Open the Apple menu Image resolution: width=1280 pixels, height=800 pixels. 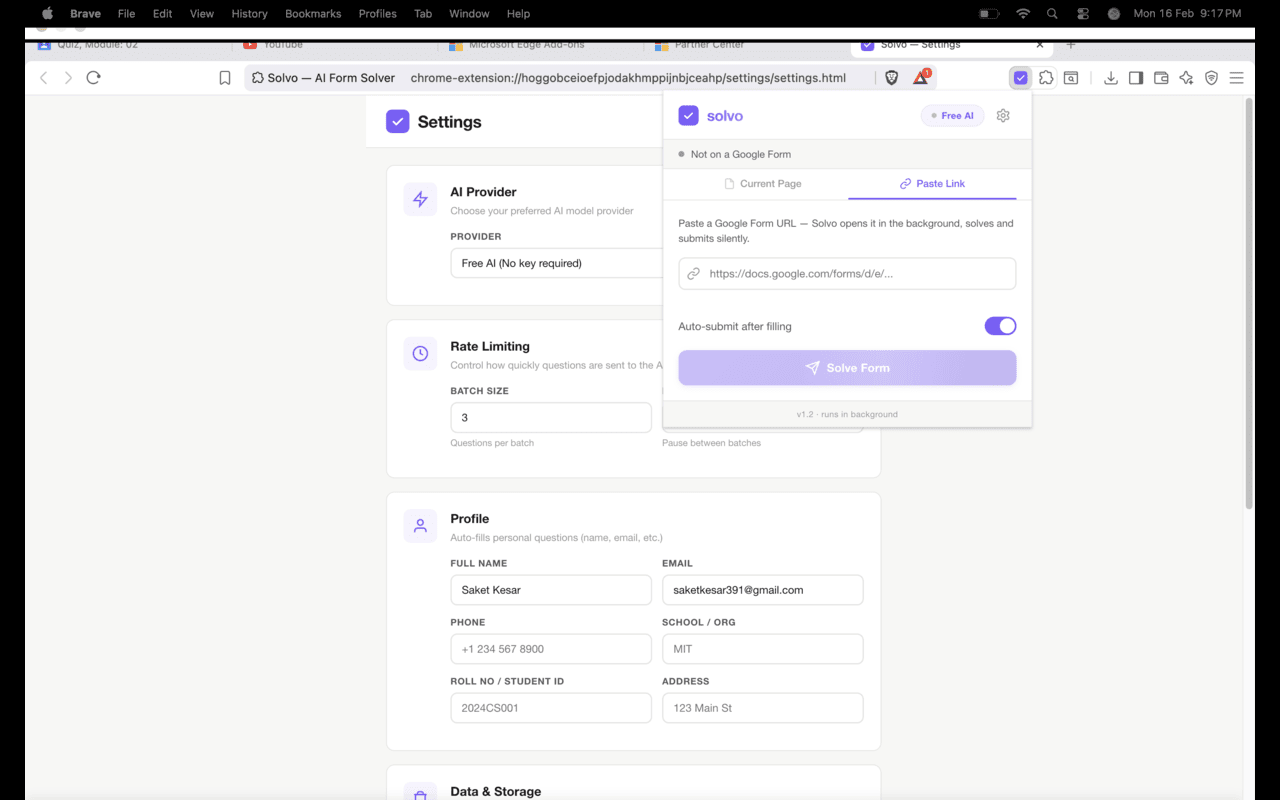point(47,14)
